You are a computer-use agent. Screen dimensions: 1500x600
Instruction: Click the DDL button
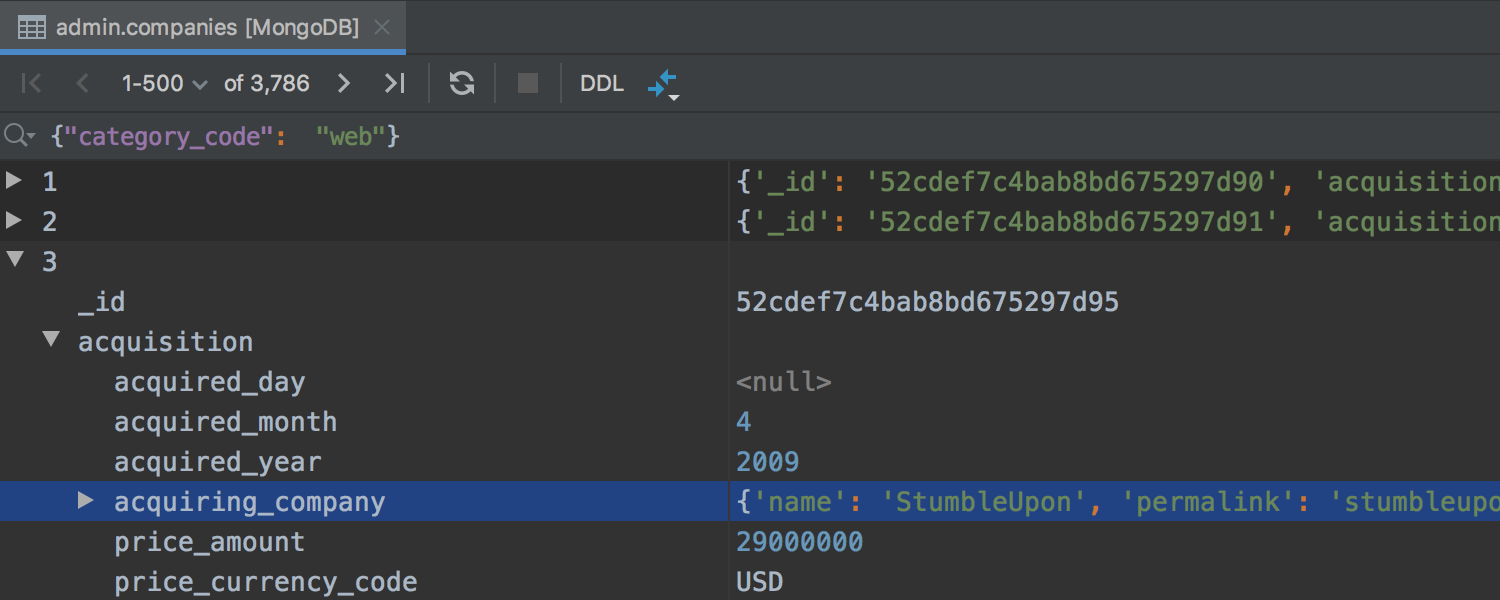602,84
